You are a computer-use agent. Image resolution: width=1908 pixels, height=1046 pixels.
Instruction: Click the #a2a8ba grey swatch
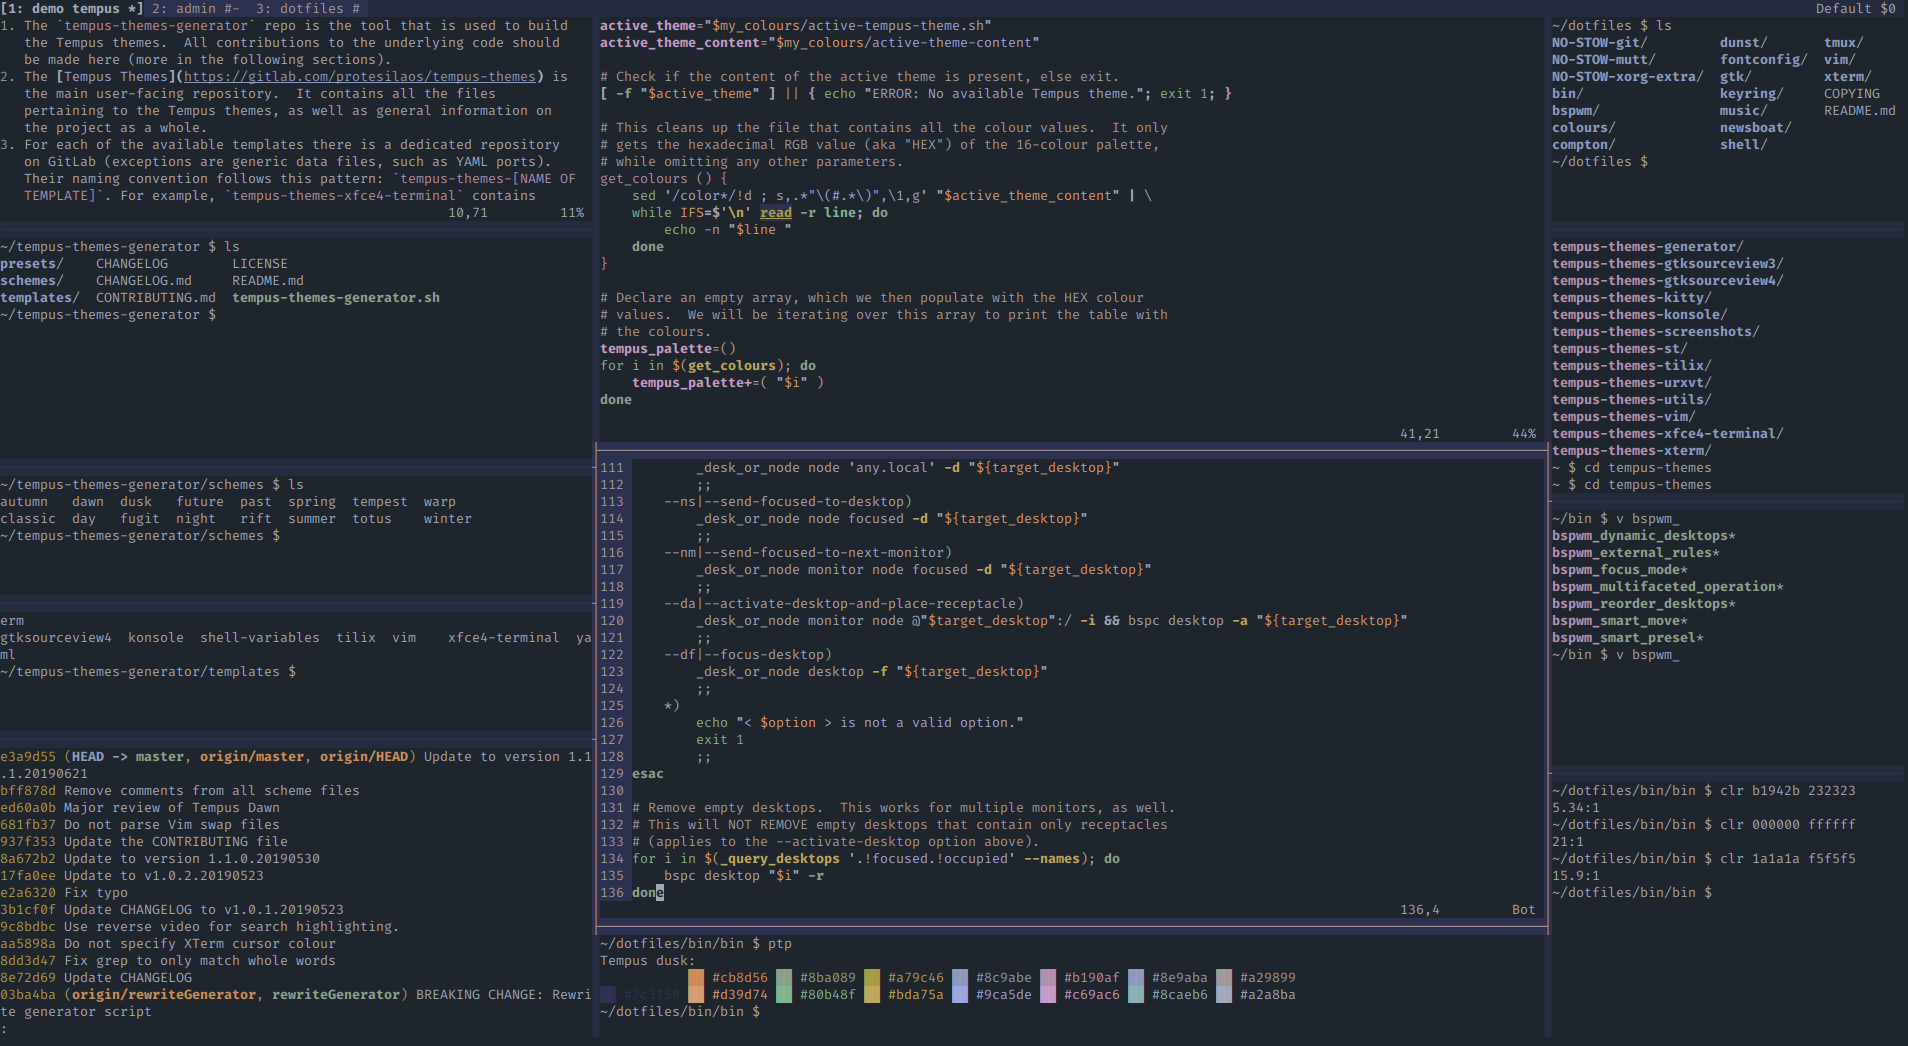coord(1224,994)
